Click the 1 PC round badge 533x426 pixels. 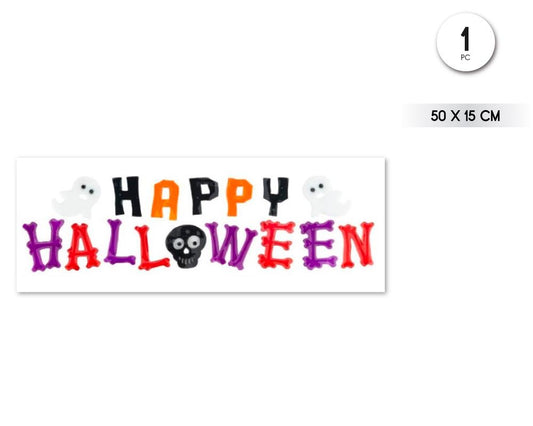(466, 42)
